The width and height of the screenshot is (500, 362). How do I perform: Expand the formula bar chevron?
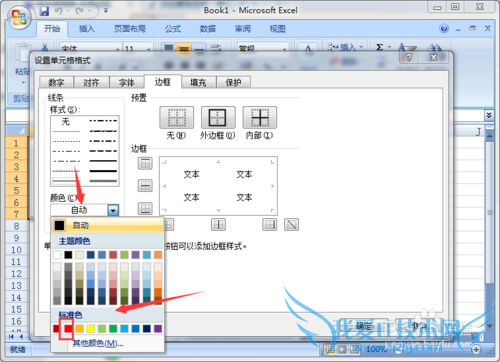pyautogui.click(x=489, y=115)
